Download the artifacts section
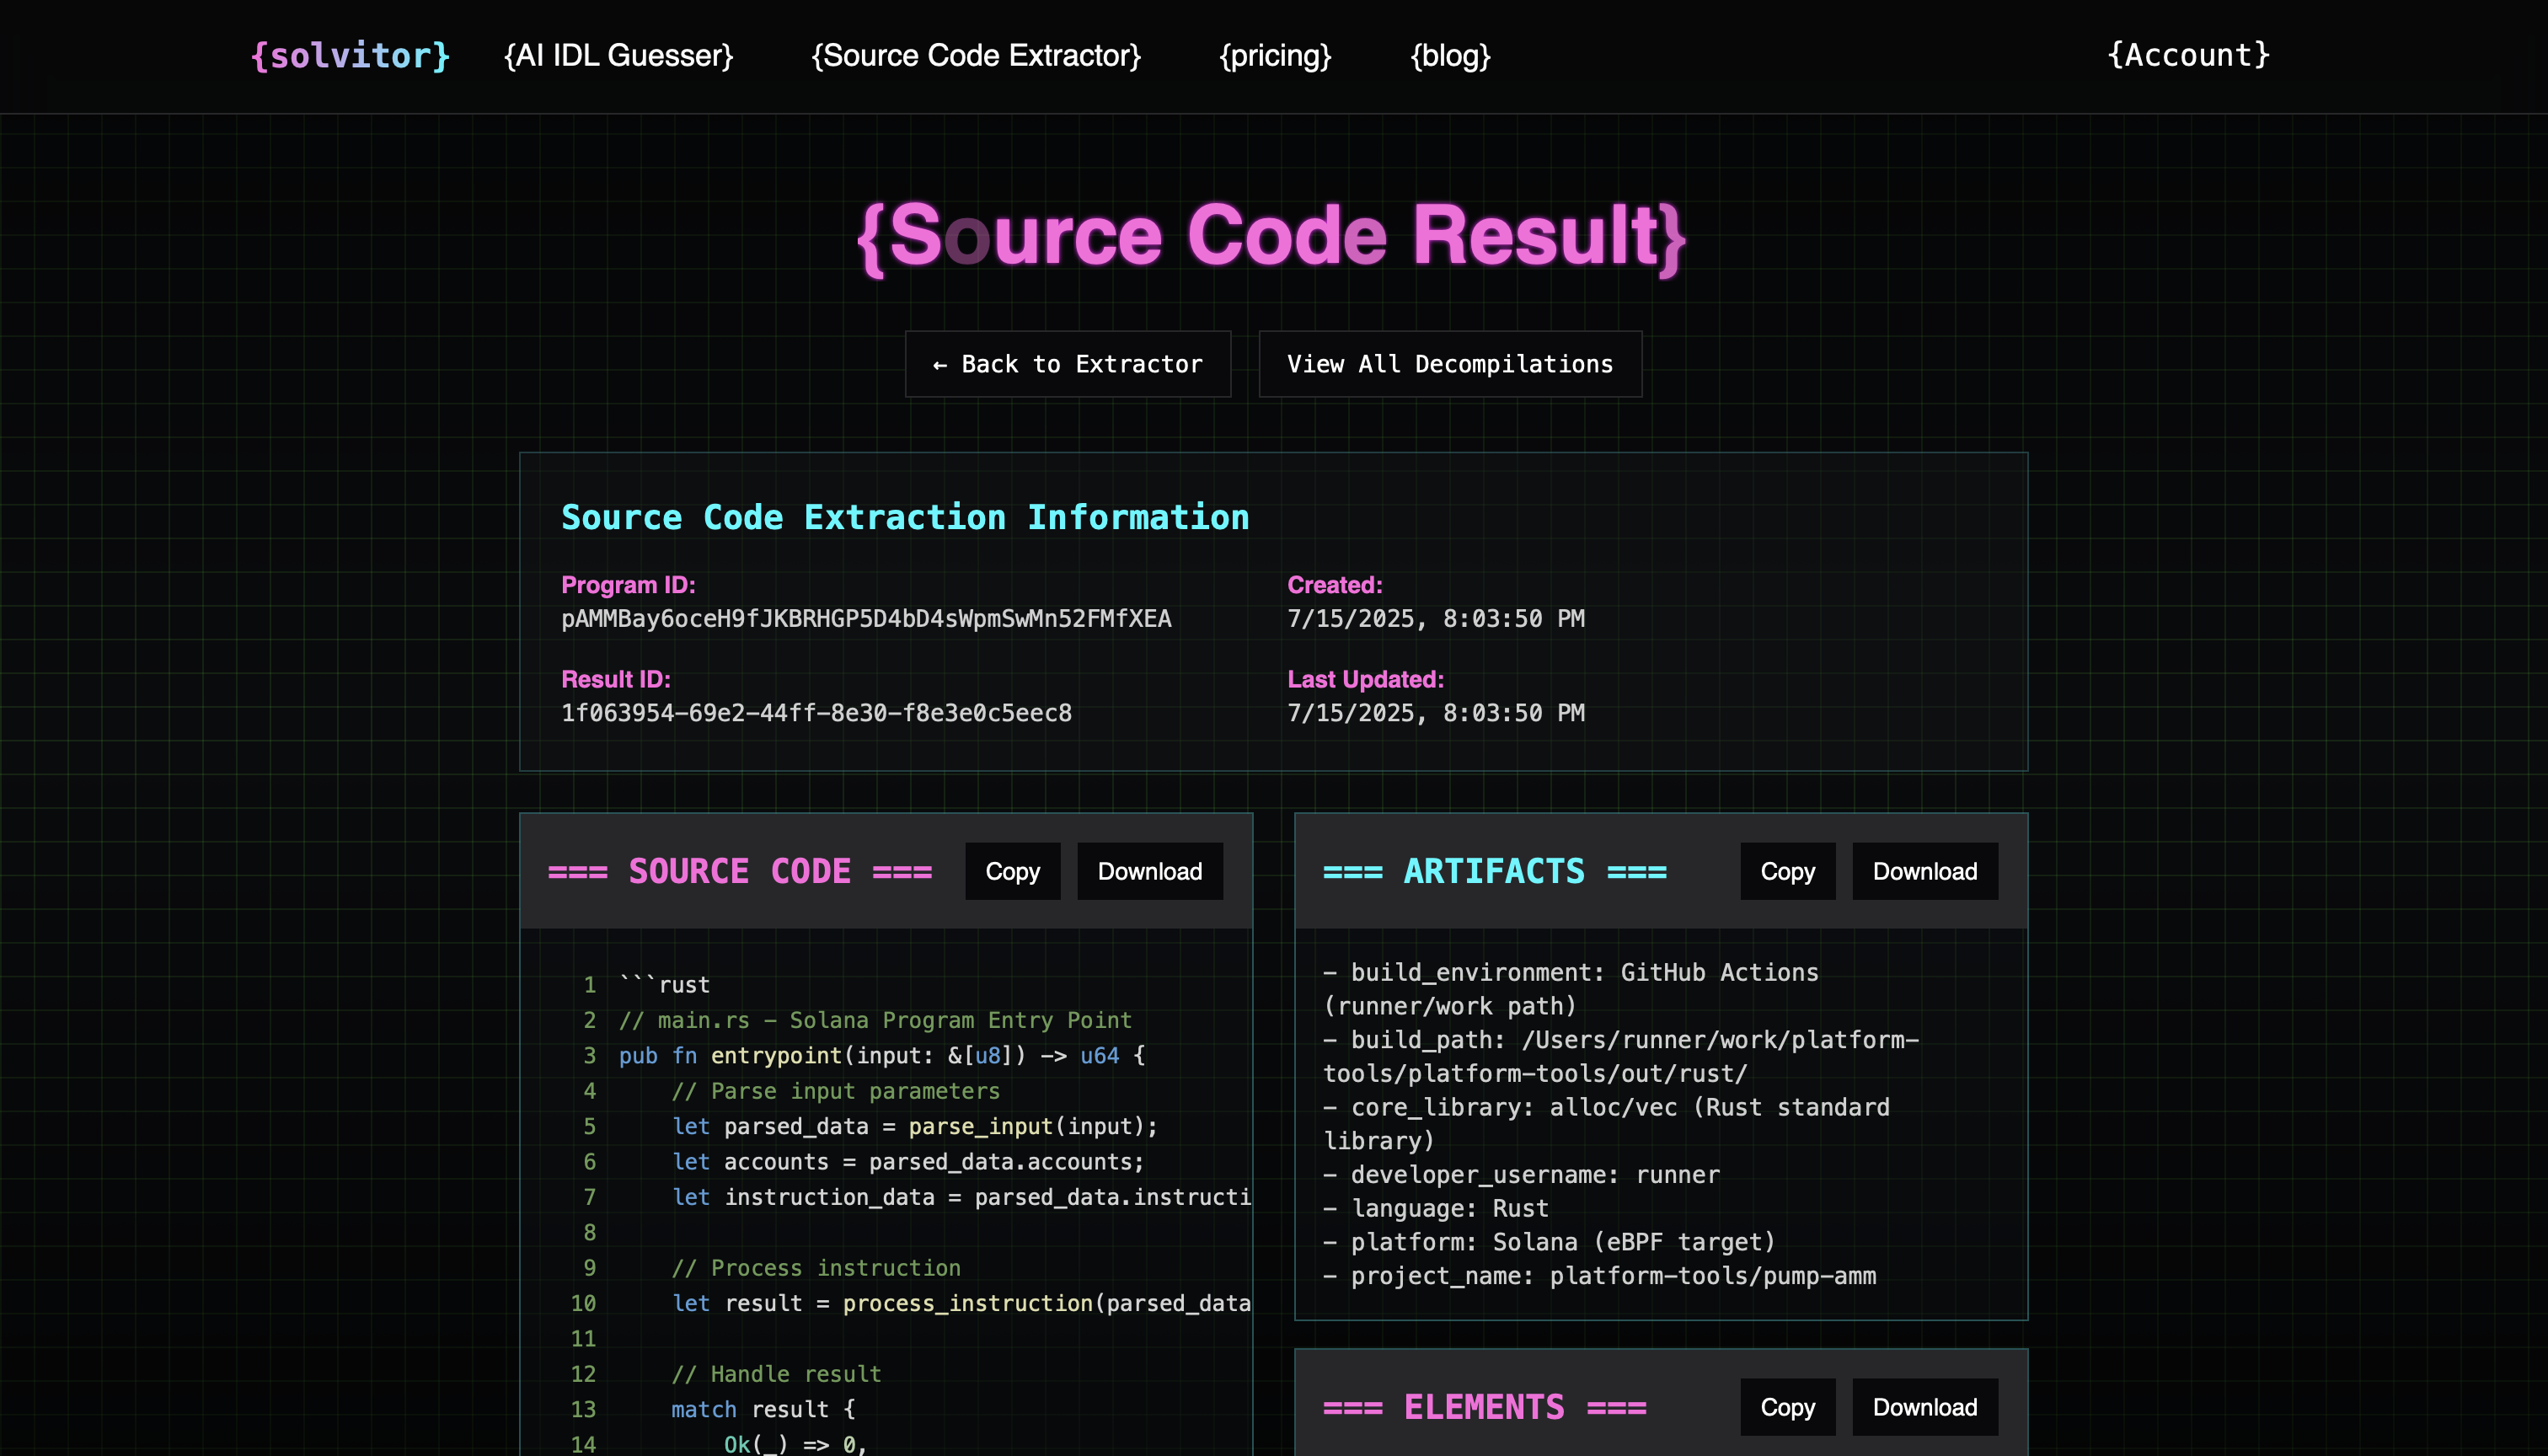2548x1456 pixels. (1925, 871)
